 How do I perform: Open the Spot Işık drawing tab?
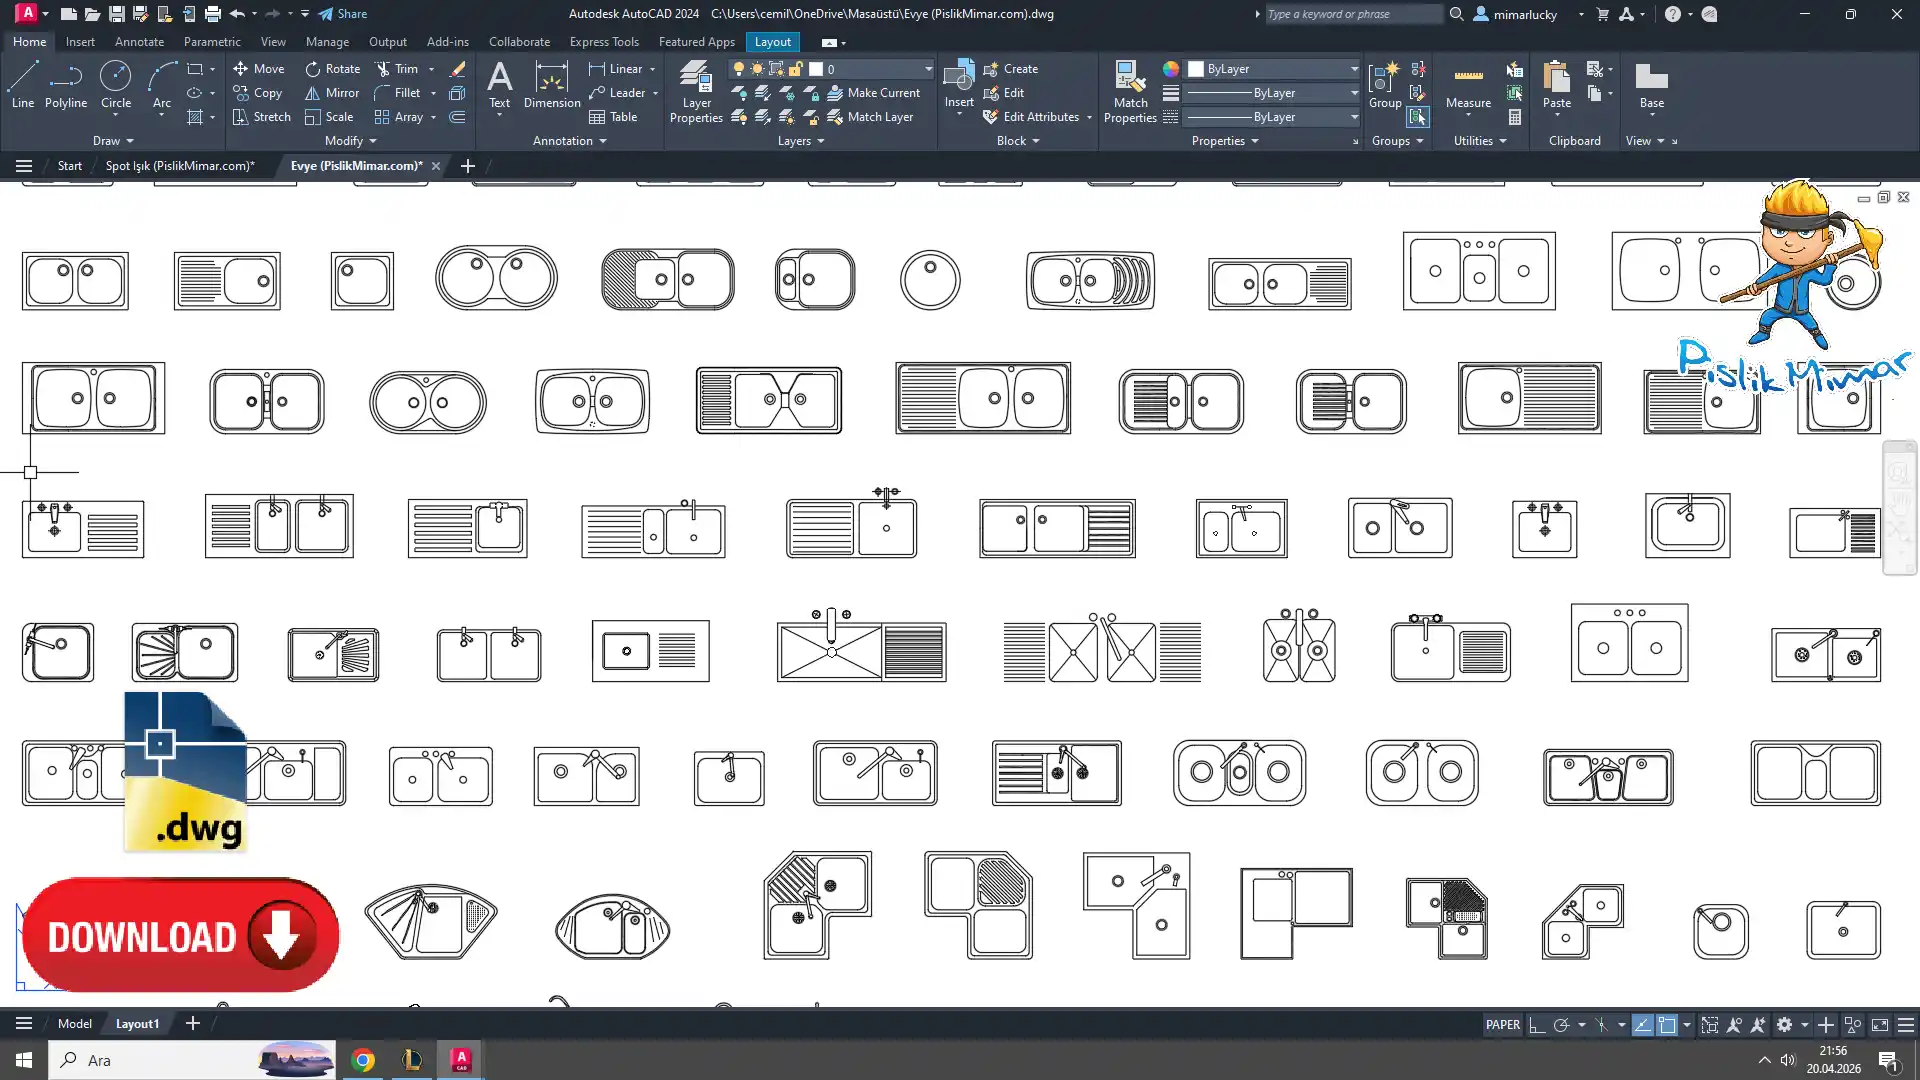(180, 166)
